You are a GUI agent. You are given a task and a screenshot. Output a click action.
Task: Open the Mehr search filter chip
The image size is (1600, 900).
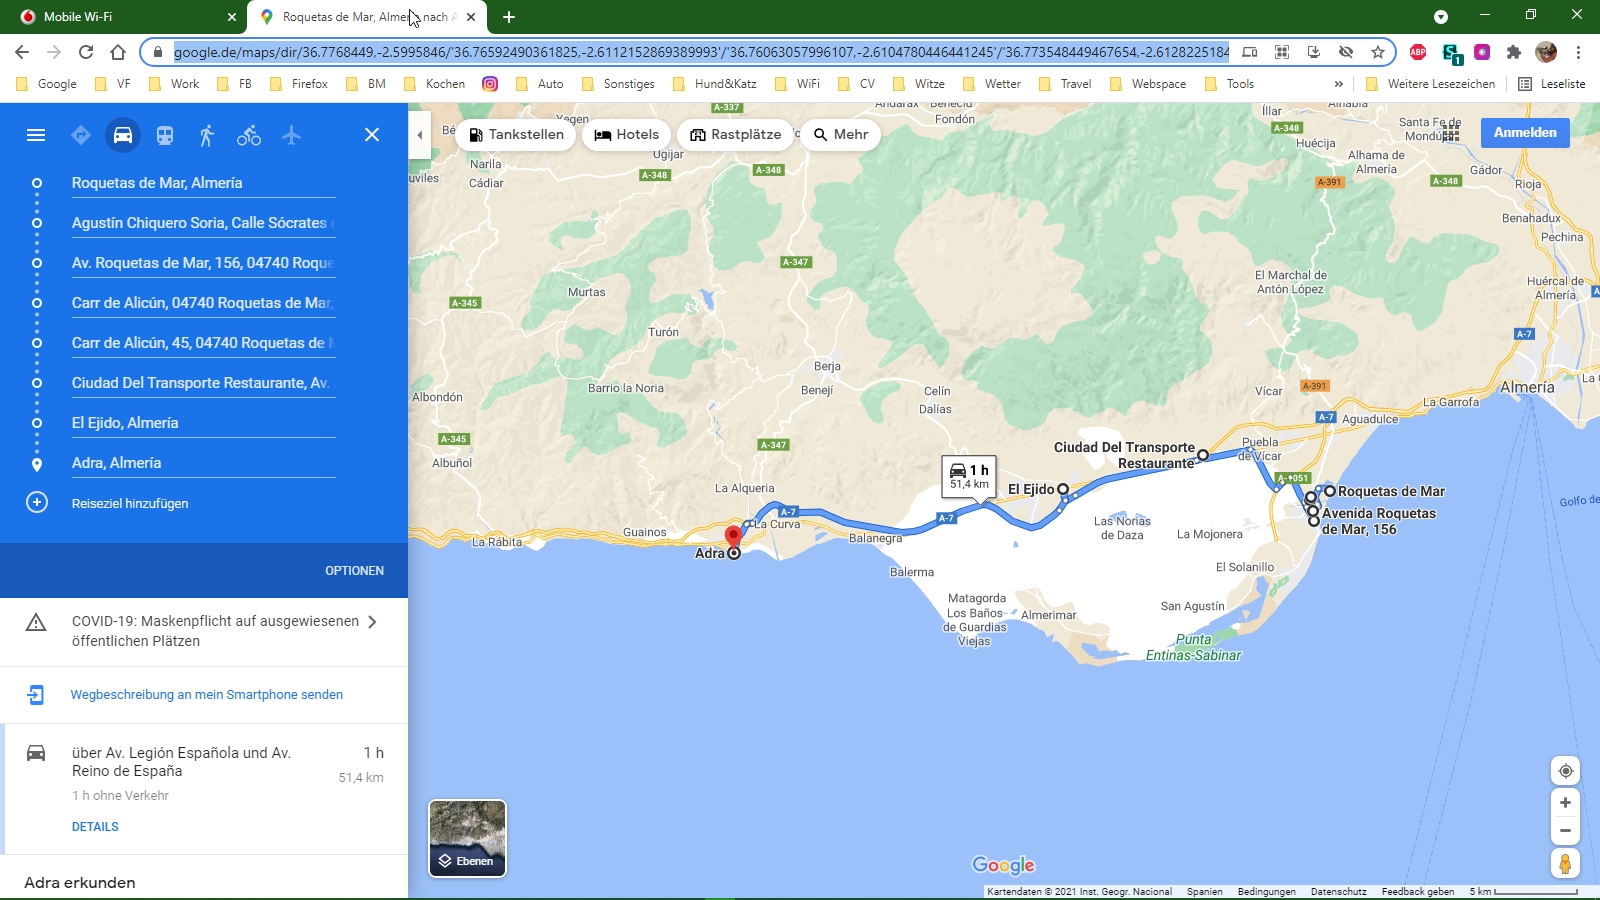[x=840, y=135]
